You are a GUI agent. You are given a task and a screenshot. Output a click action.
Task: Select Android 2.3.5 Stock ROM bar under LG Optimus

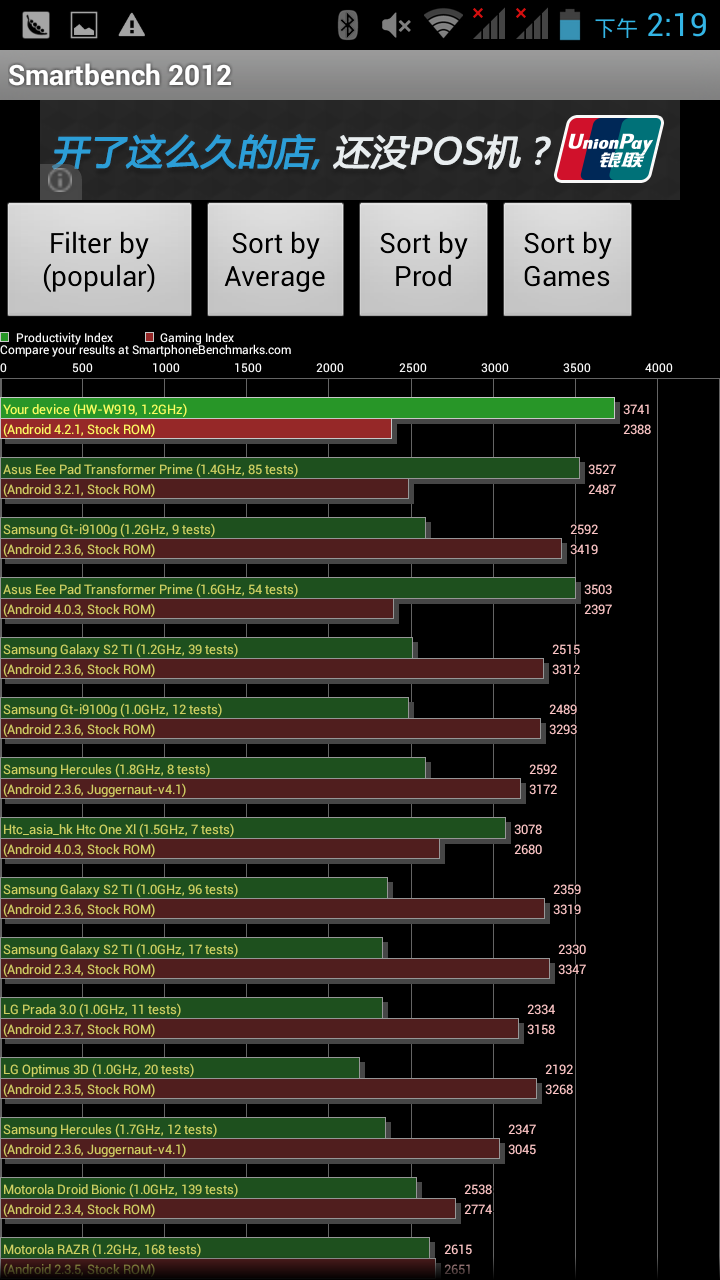pyautogui.click(x=269, y=1089)
